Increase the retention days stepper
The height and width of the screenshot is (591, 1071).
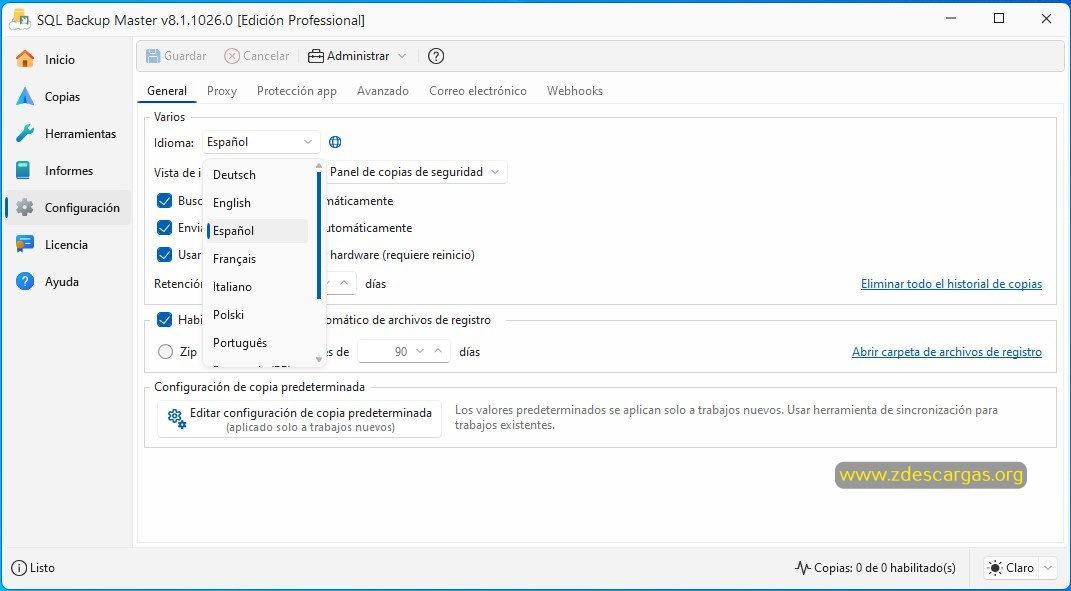point(345,283)
